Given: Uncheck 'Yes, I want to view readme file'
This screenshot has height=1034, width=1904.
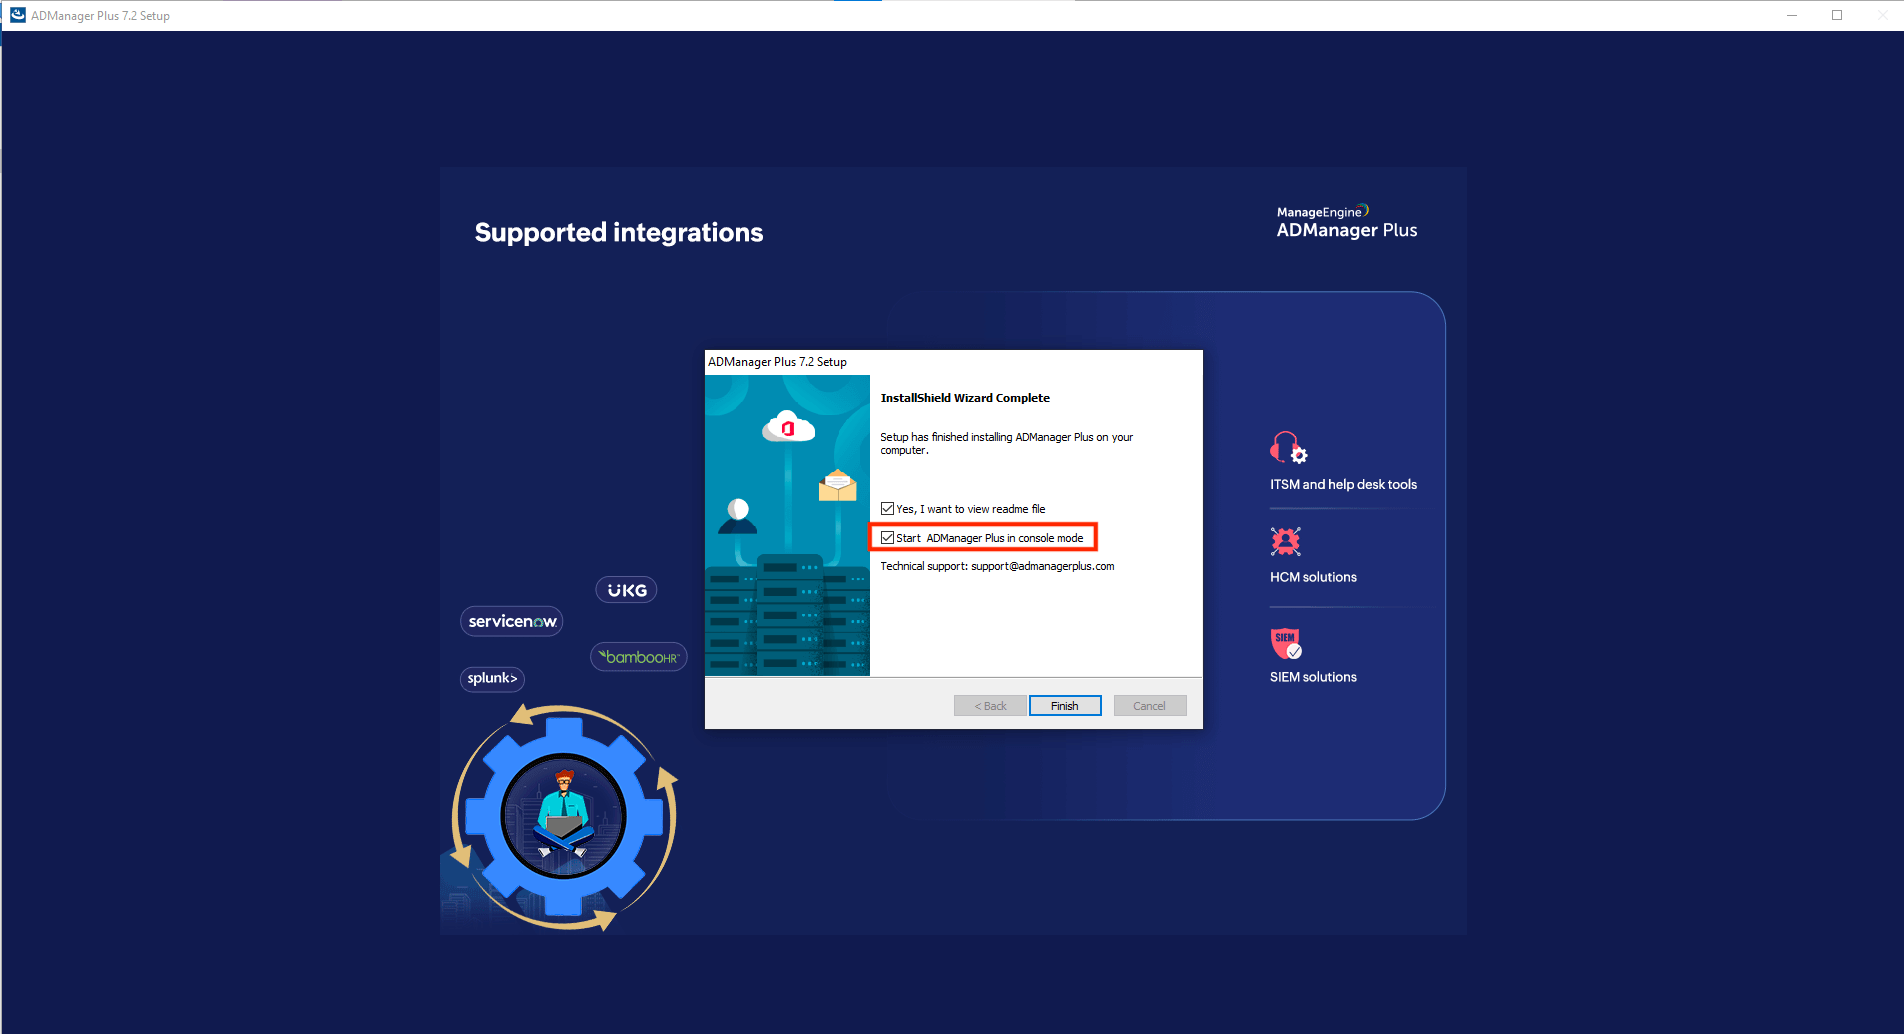Looking at the screenshot, I should point(887,508).
